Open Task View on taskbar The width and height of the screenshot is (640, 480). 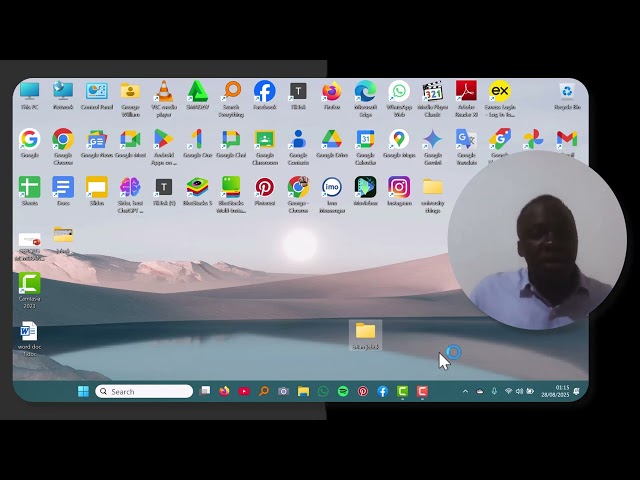pyautogui.click(x=205, y=391)
